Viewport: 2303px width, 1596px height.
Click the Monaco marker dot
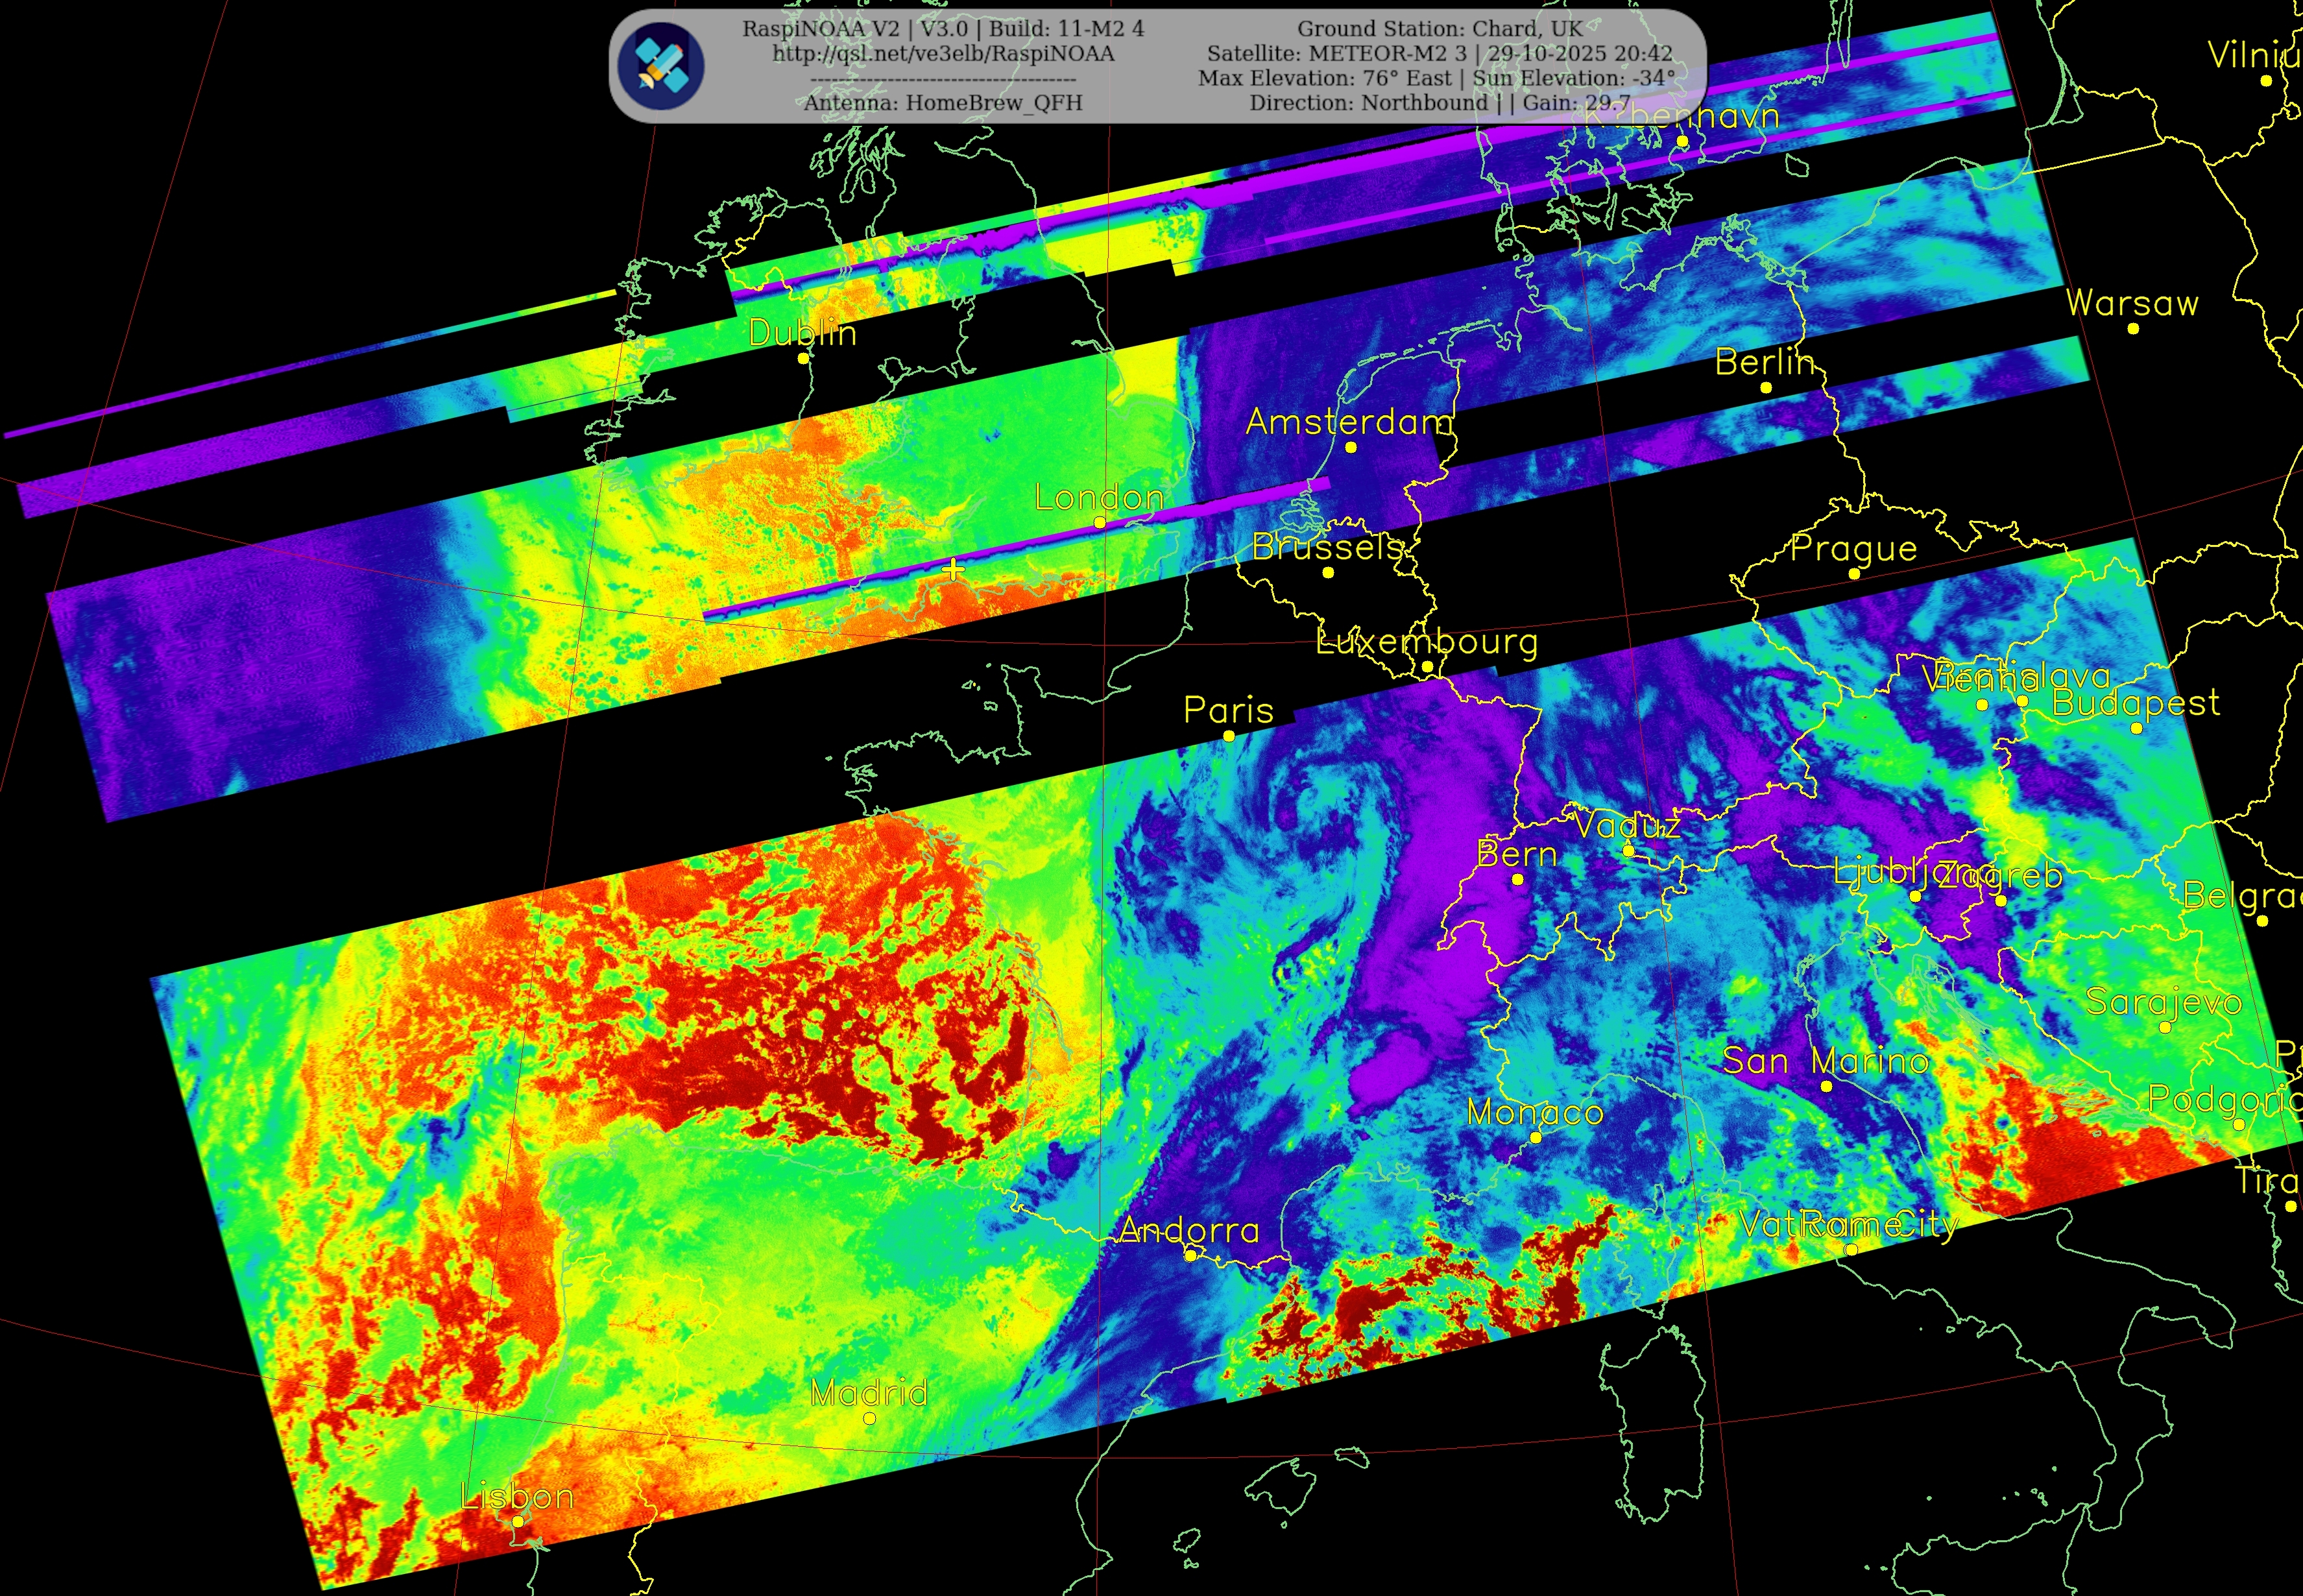[x=1536, y=1138]
